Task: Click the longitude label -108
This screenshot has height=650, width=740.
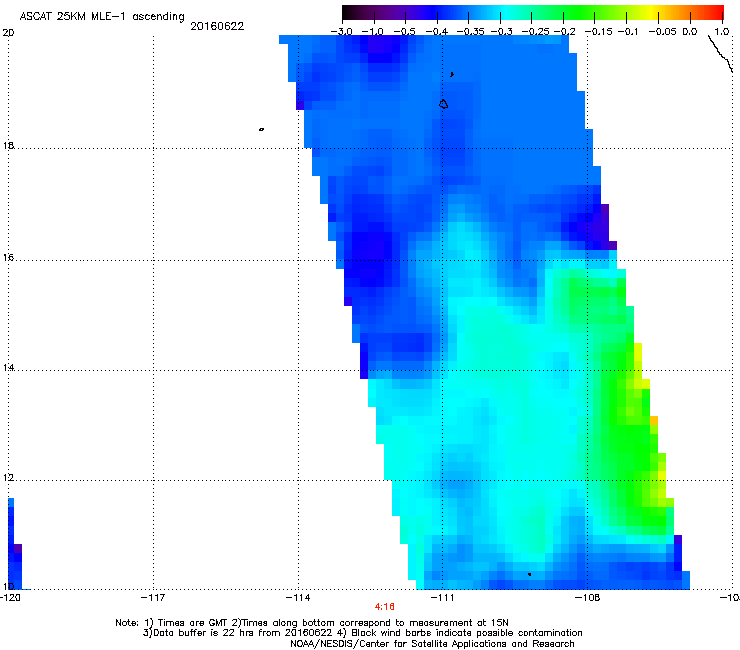Action: coord(588,598)
